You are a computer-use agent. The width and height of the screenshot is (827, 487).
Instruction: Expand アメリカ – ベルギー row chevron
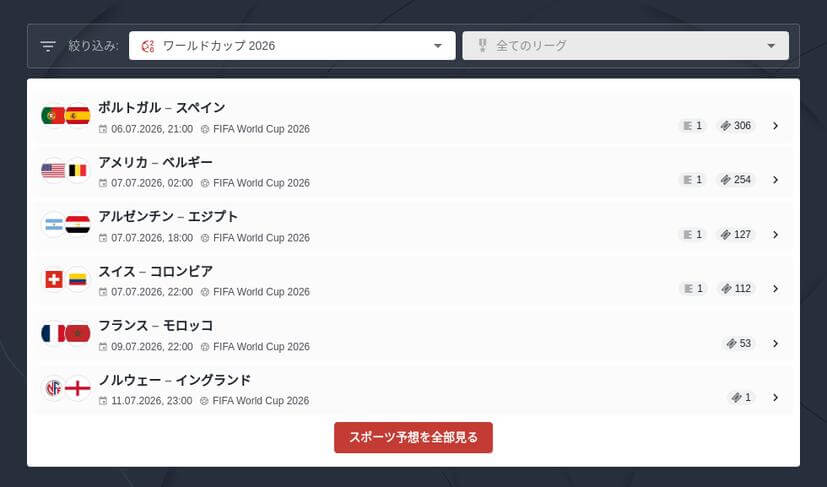click(775, 180)
